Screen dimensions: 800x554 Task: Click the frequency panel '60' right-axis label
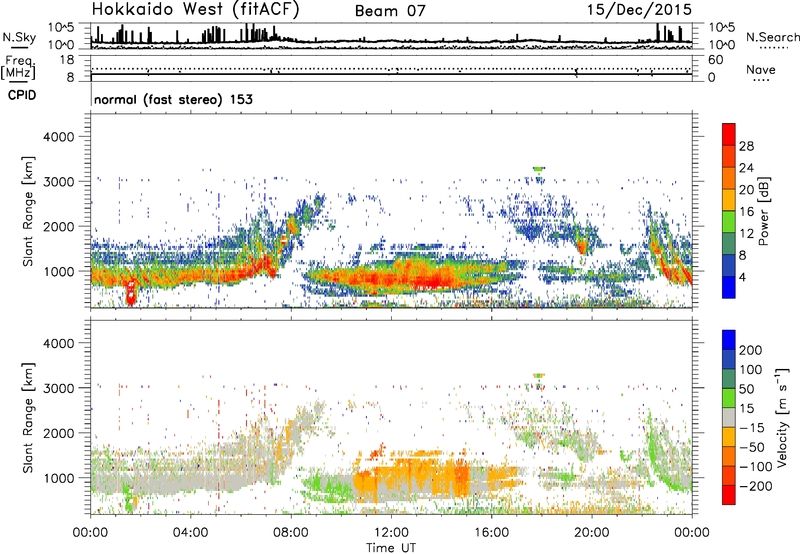716,60
